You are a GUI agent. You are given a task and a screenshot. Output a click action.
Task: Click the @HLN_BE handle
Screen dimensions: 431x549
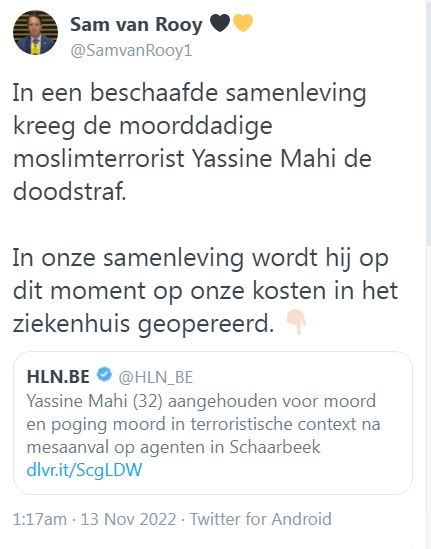pyautogui.click(x=156, y=377)
